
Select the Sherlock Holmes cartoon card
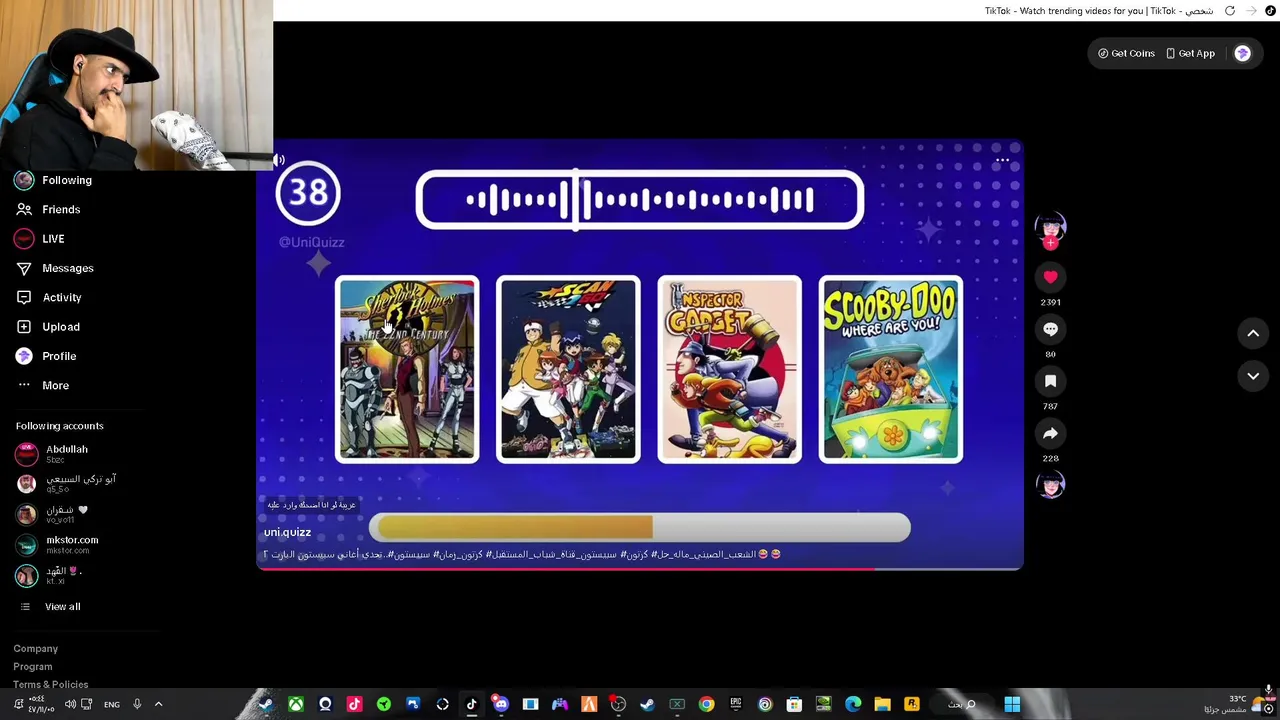click(407, 369)
